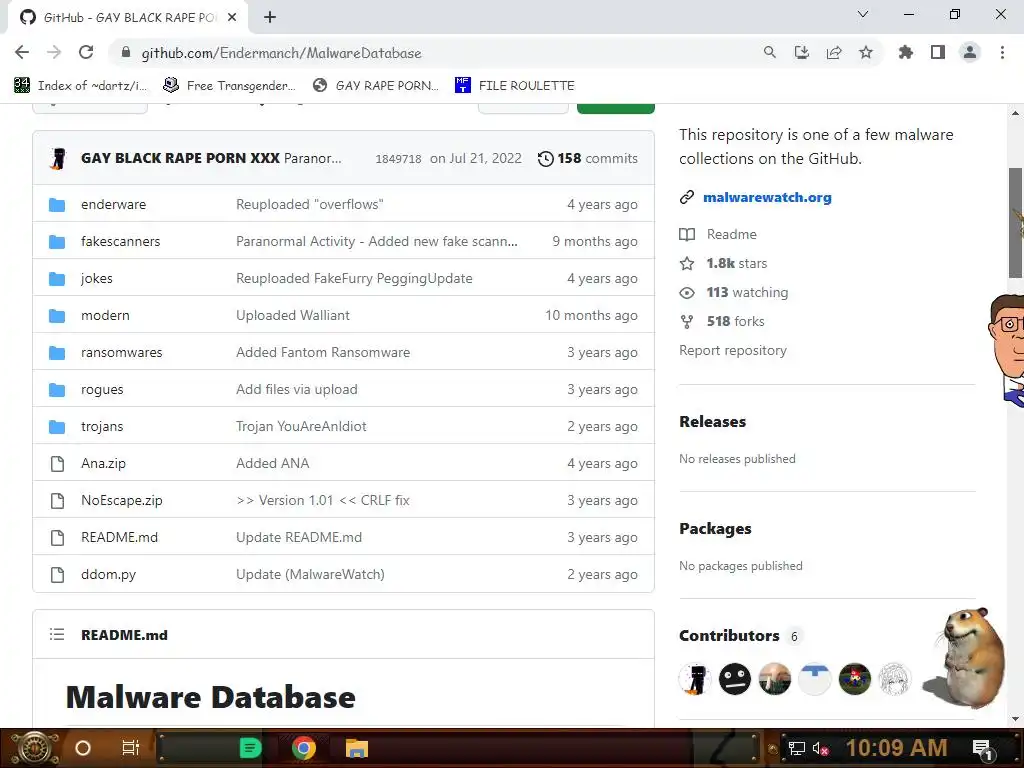Open the Start menu orb on taskbar

[x=35, y=748]
